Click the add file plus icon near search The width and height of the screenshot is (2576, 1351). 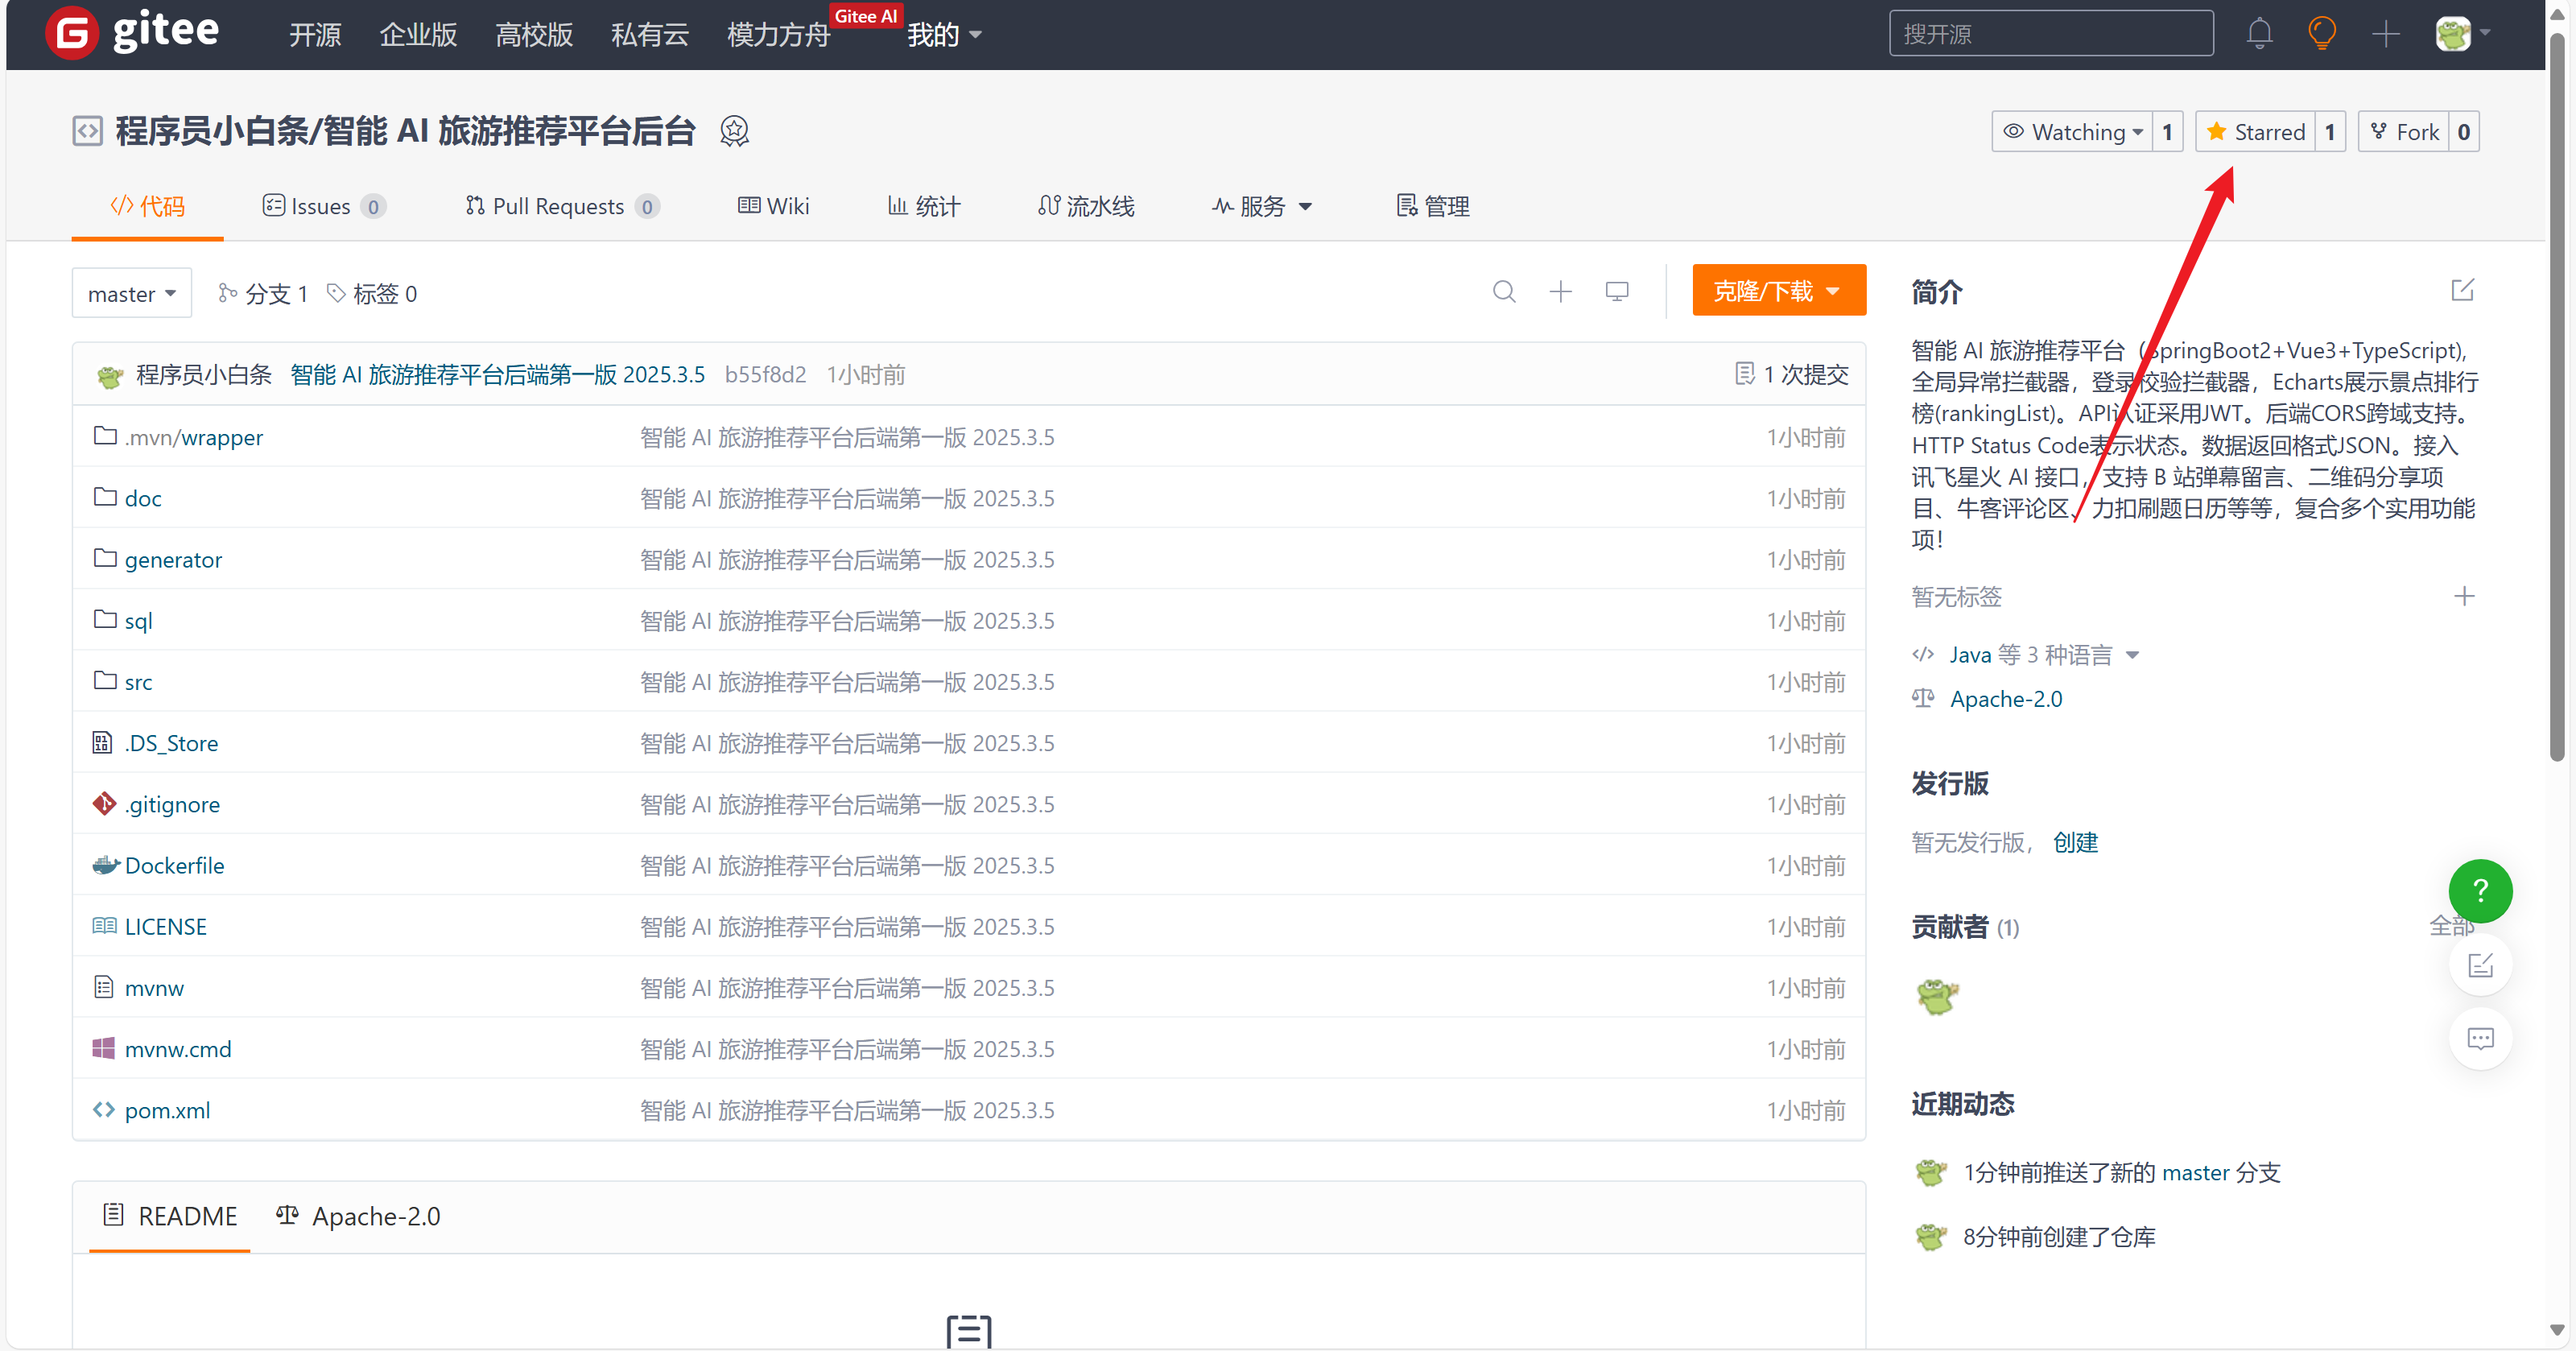(1560, 291)
